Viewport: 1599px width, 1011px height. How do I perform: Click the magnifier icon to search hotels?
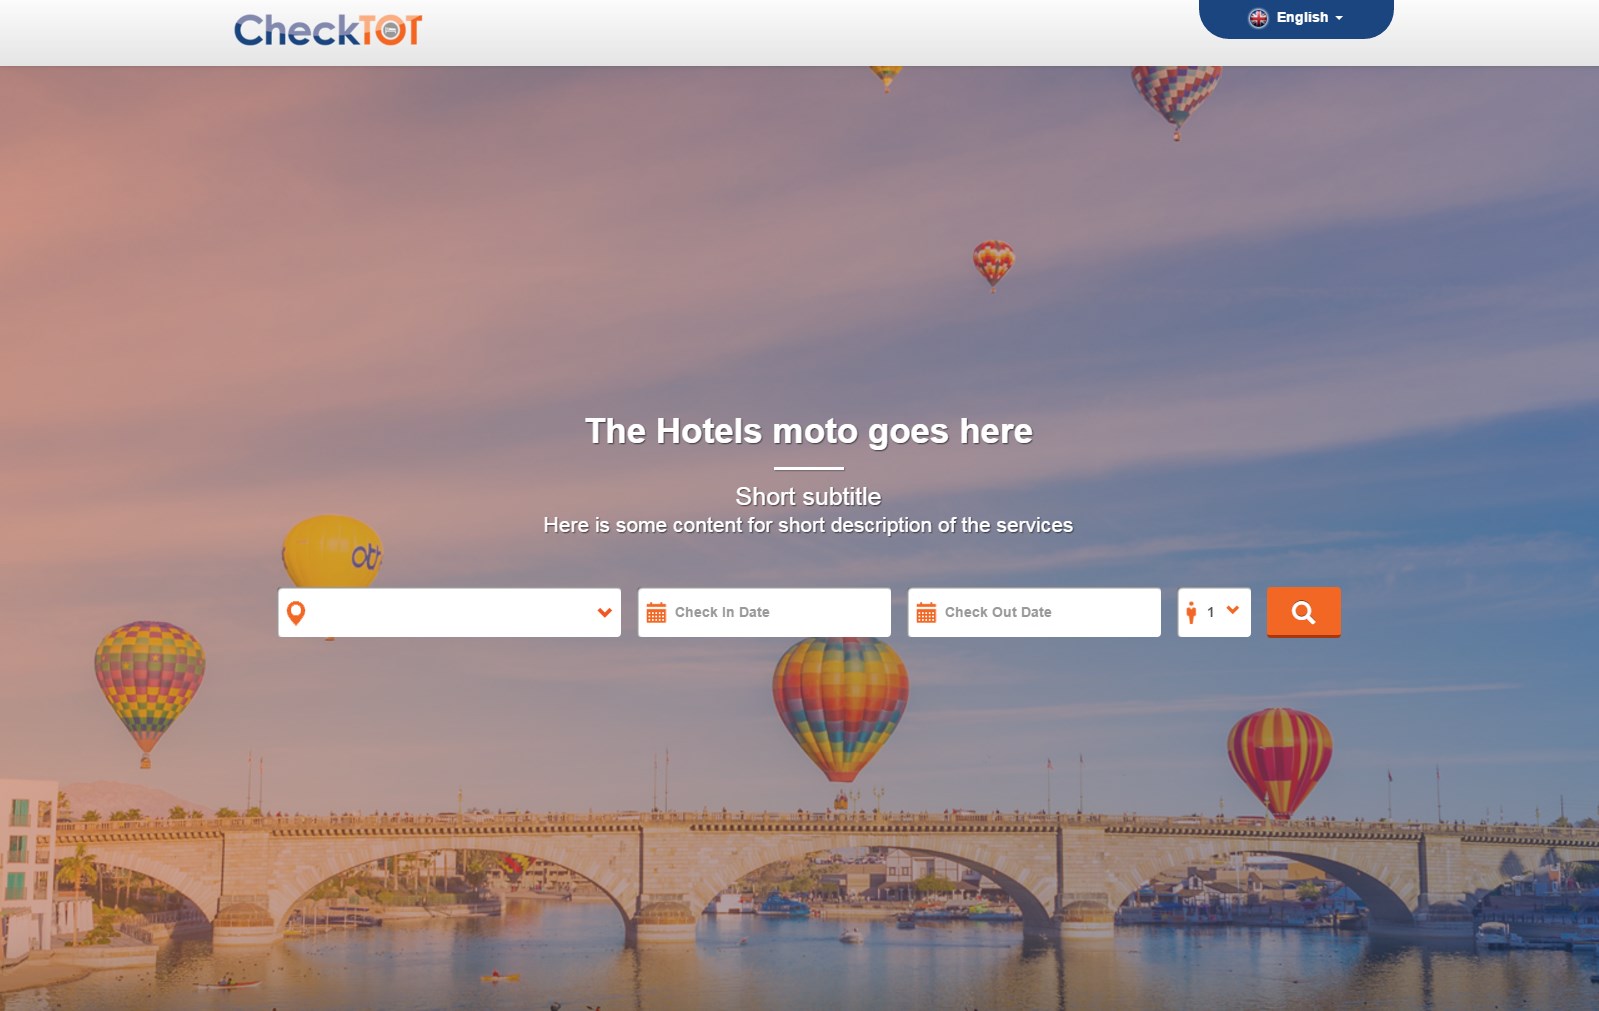1303,612
